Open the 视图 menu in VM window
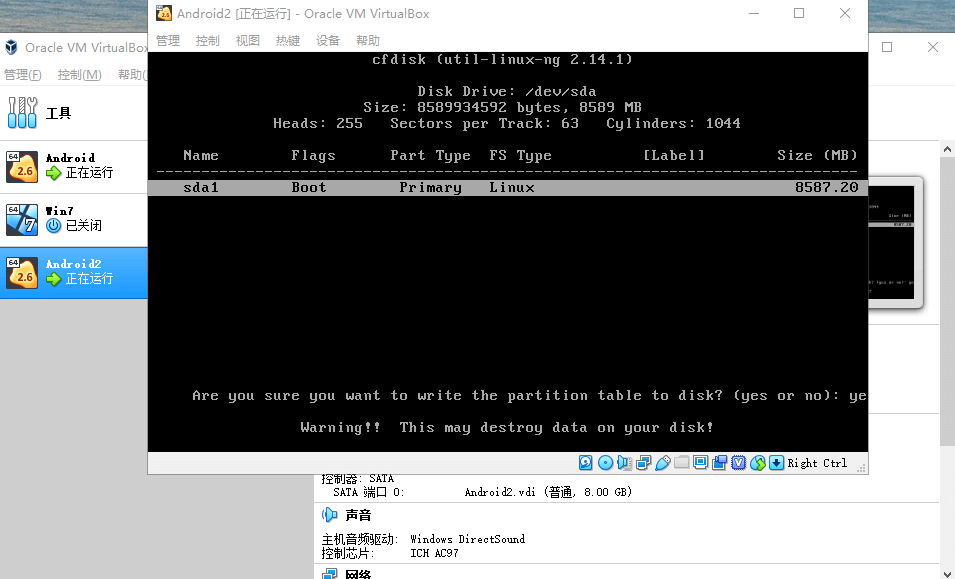This screenshot has width=955, height=579. pyautogui.click(x=248, y=41)
